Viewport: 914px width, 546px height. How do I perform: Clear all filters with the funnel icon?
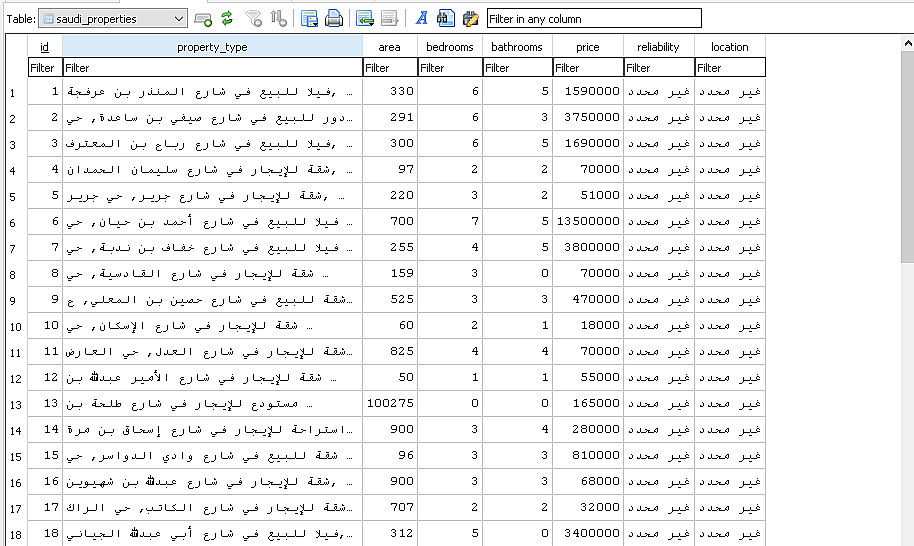coord(254,19)
